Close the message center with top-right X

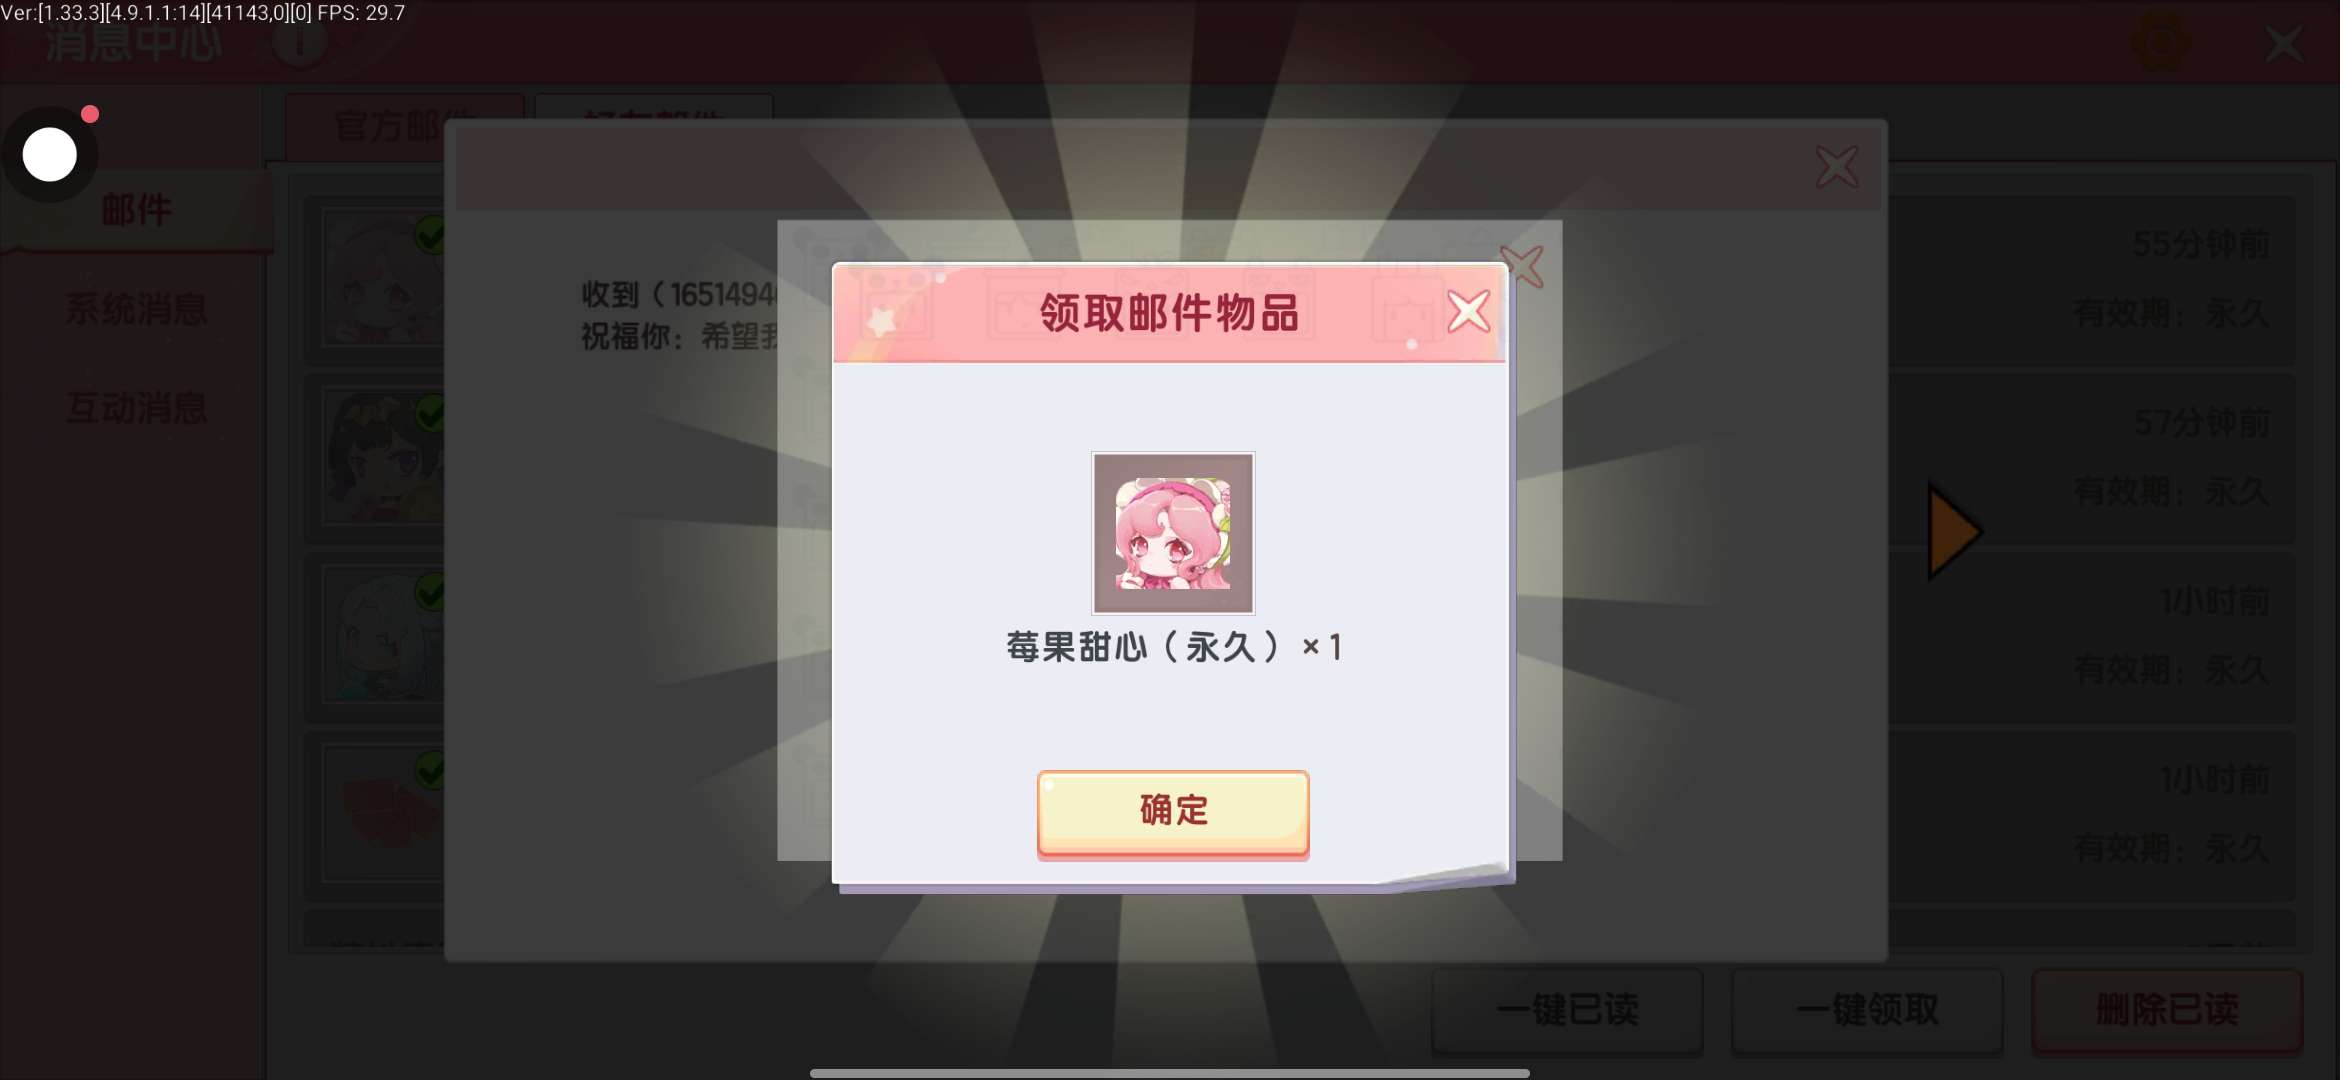tap(2284, 44)
